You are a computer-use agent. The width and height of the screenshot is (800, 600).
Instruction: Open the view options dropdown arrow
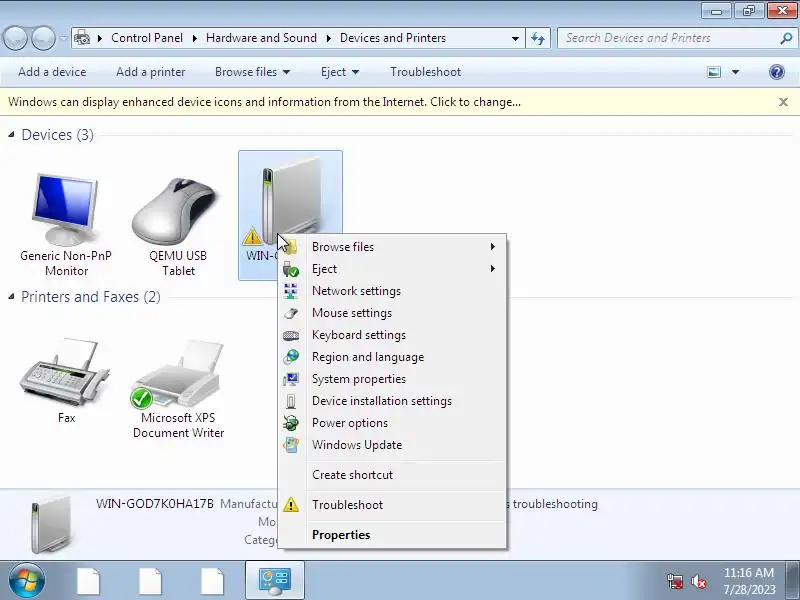tap(735, 72)
